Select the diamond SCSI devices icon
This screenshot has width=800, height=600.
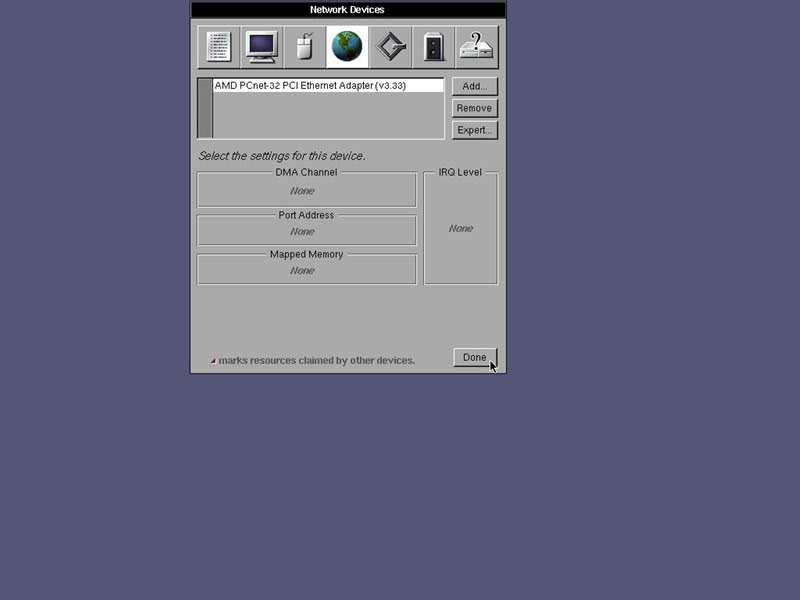pyautogui.click(x=390, y=47)
